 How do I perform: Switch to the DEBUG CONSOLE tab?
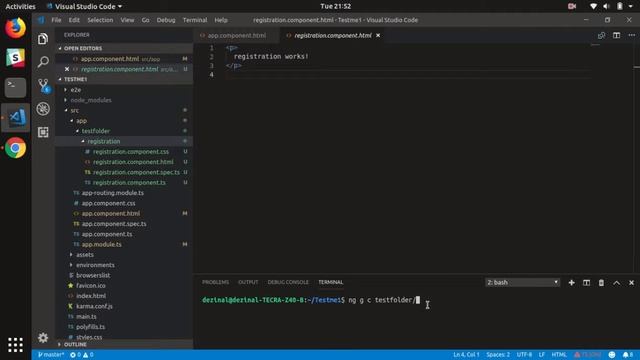[288, 282]
